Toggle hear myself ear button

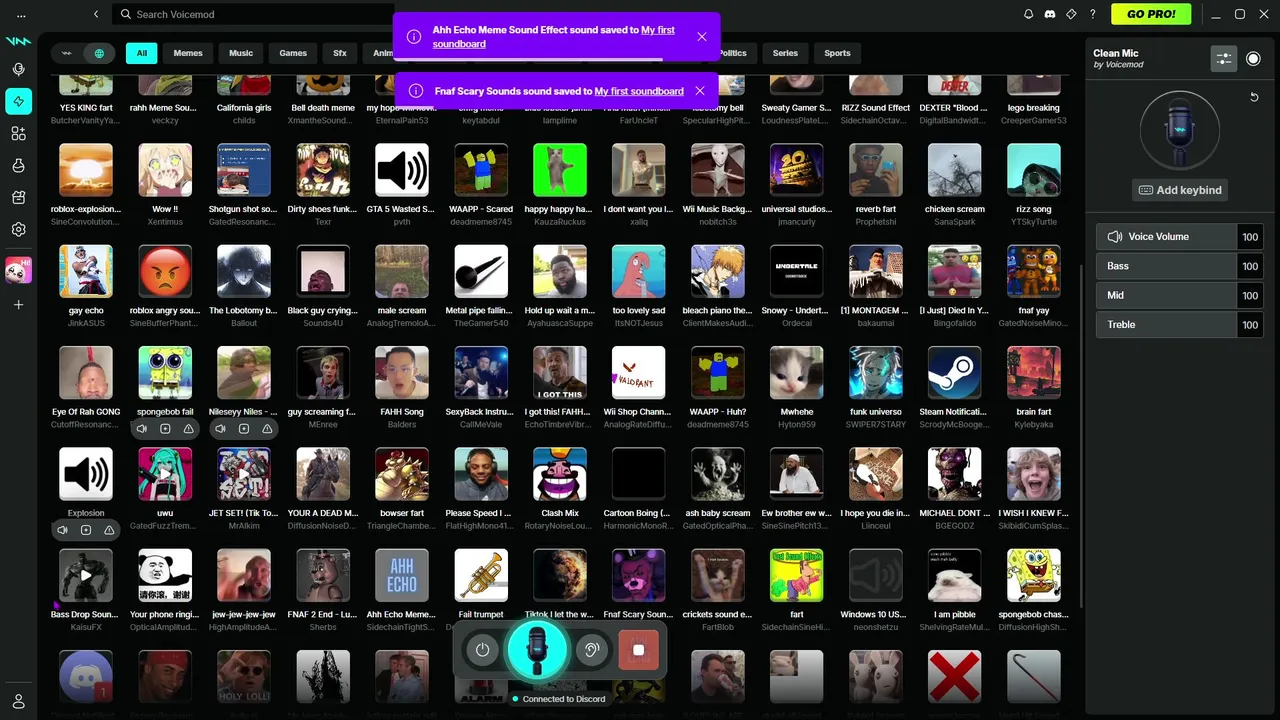click(x=592, y=650)
